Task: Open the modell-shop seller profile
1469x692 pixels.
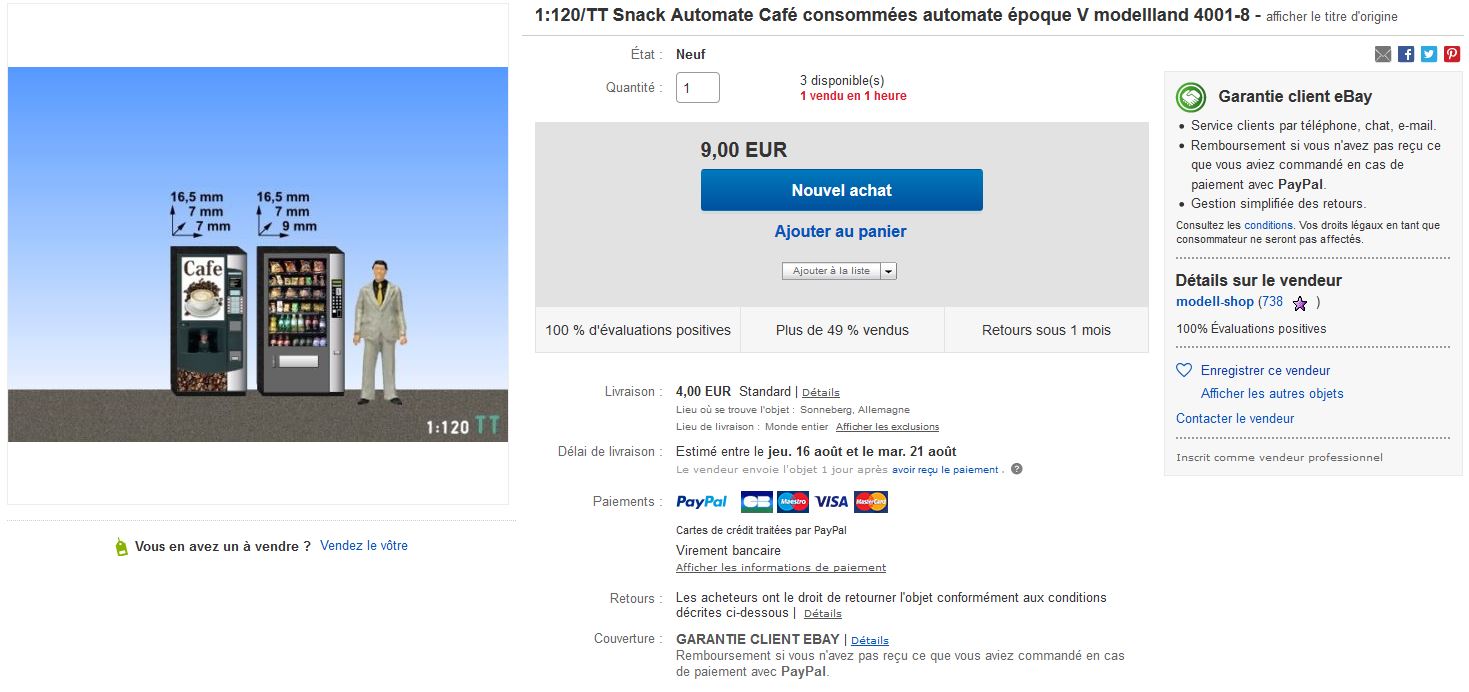Action: [x=1214, y=301]
